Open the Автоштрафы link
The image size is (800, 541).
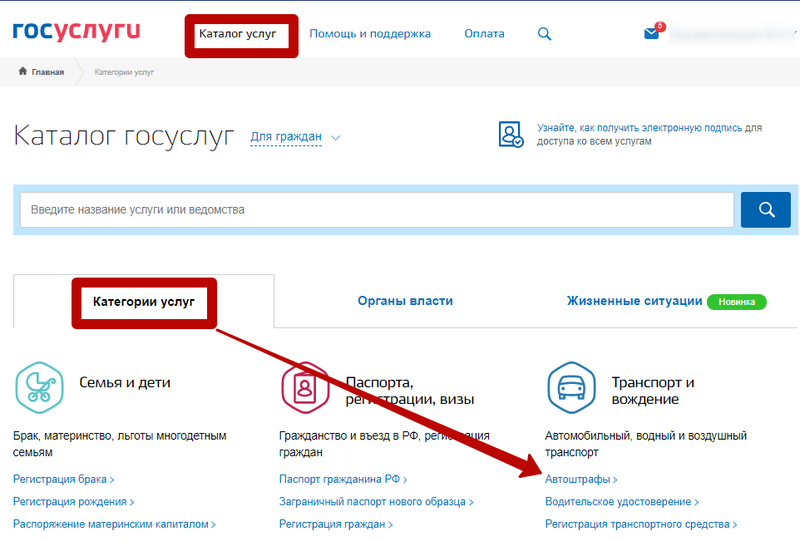tap(579, 480)
